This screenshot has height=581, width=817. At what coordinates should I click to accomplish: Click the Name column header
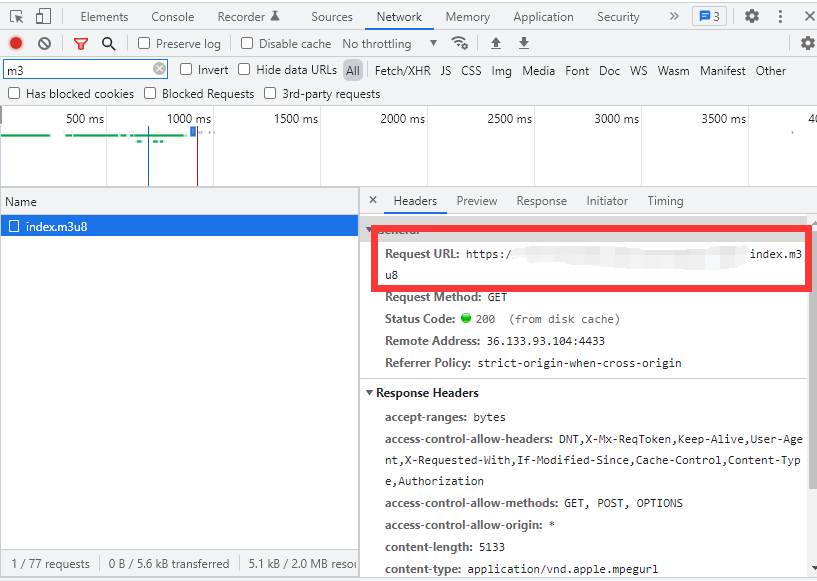179,202
